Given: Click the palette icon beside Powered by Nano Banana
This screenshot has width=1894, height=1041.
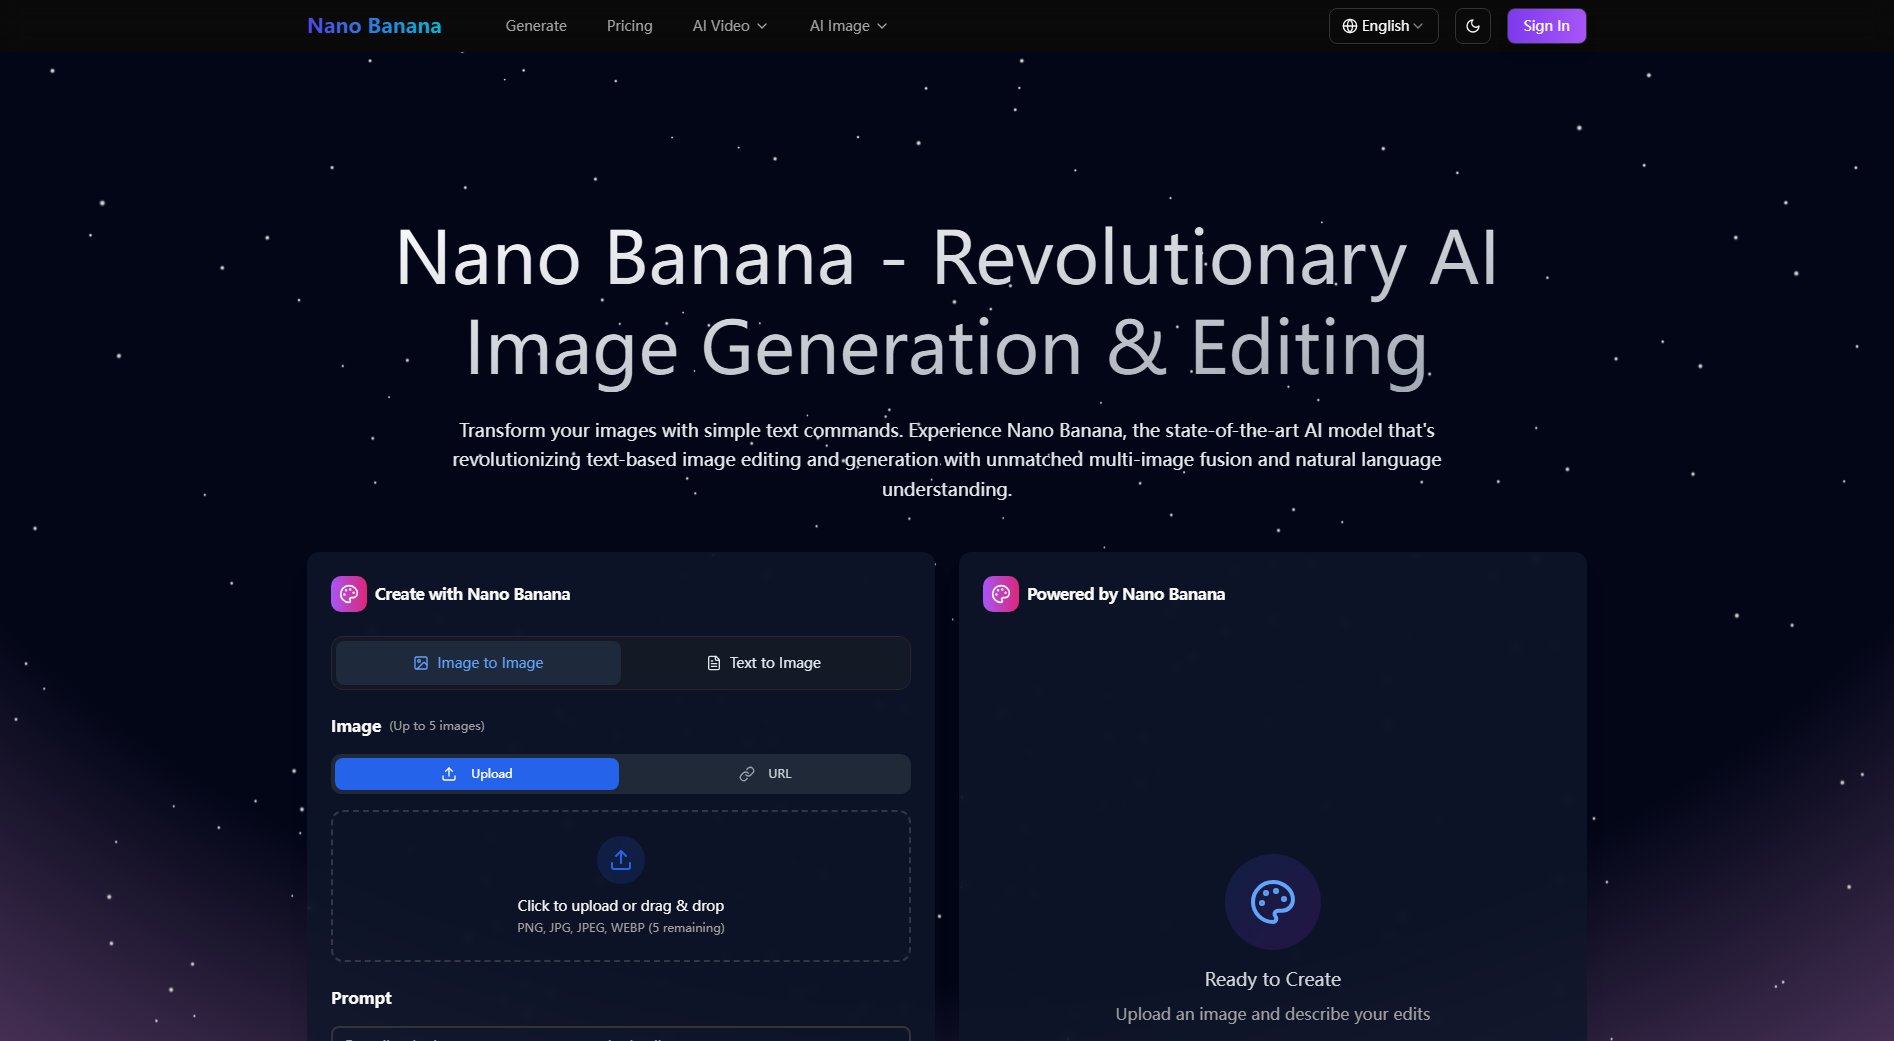Looking at the screenshot, I should click(x=1001, y=594).
